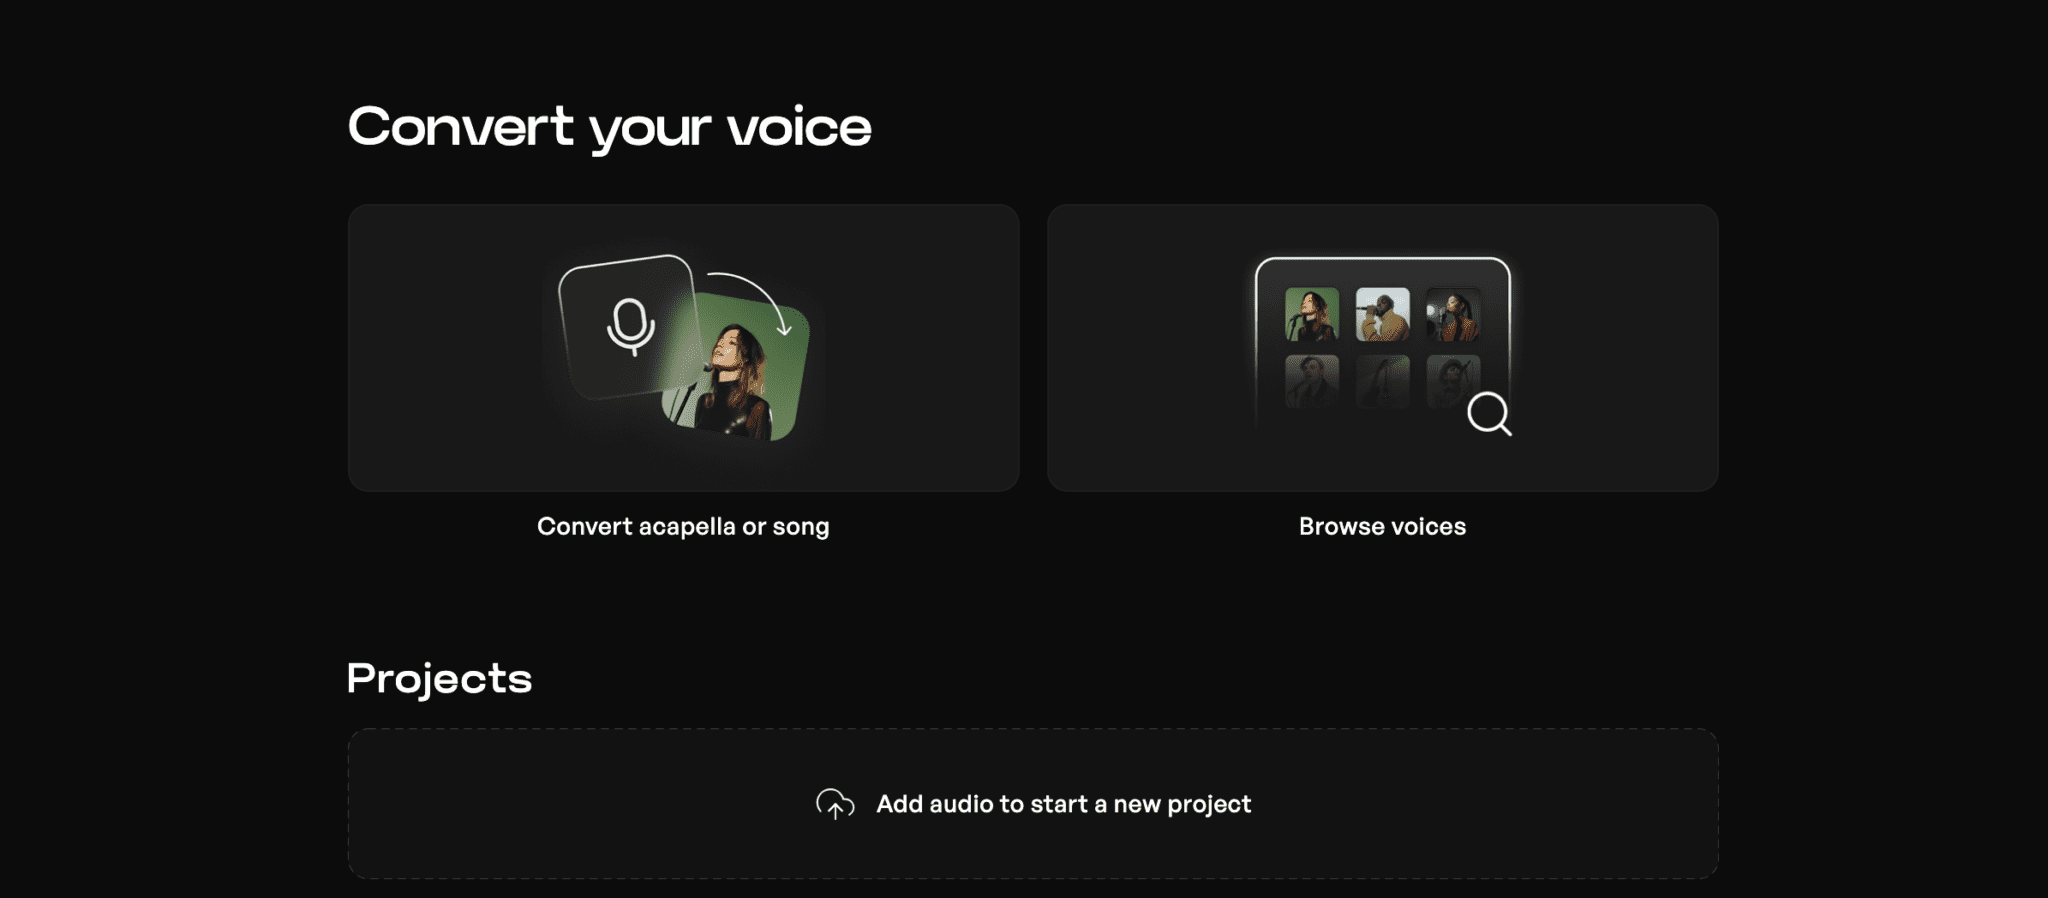Click the Projects heading

[439, 678]
